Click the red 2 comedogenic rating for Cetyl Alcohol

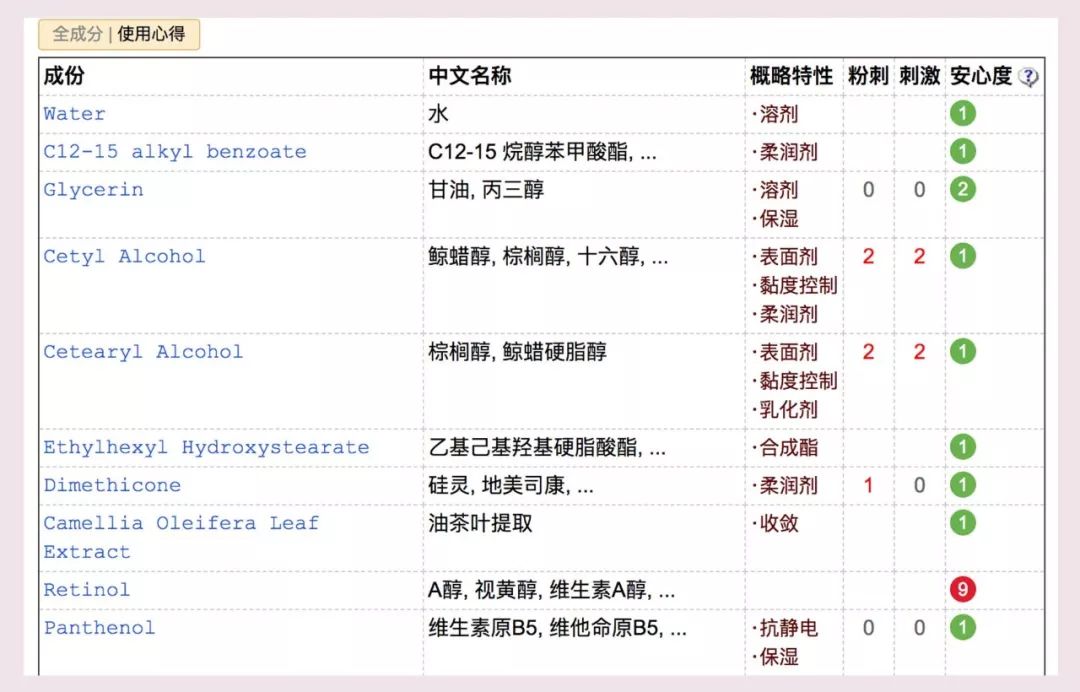[869, 256]
